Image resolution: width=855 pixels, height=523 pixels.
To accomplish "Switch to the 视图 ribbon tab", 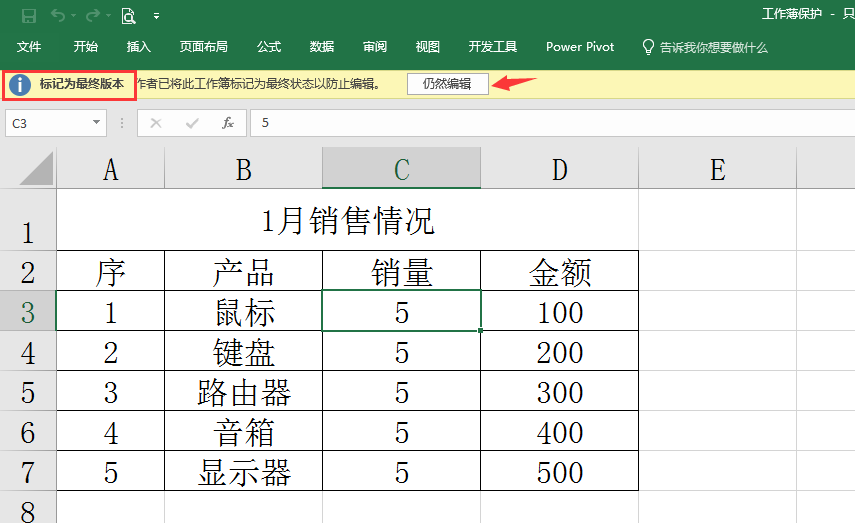I will [x=428, y=47].
